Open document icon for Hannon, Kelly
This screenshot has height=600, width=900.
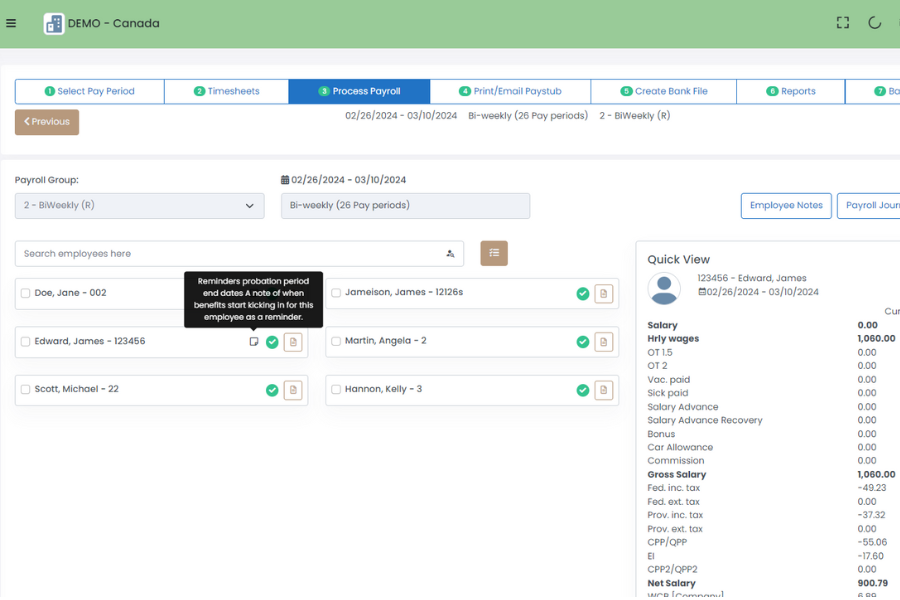[x=603, y=390]
